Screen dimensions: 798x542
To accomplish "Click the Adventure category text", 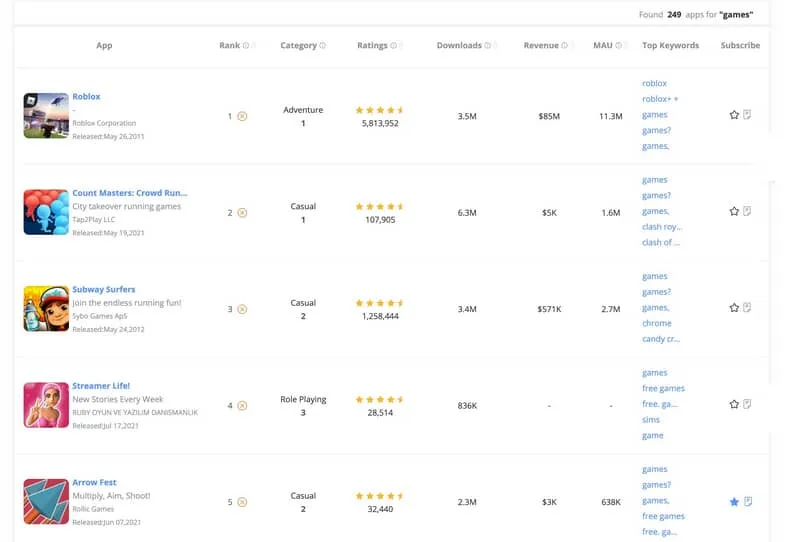I will click(303, 109).
